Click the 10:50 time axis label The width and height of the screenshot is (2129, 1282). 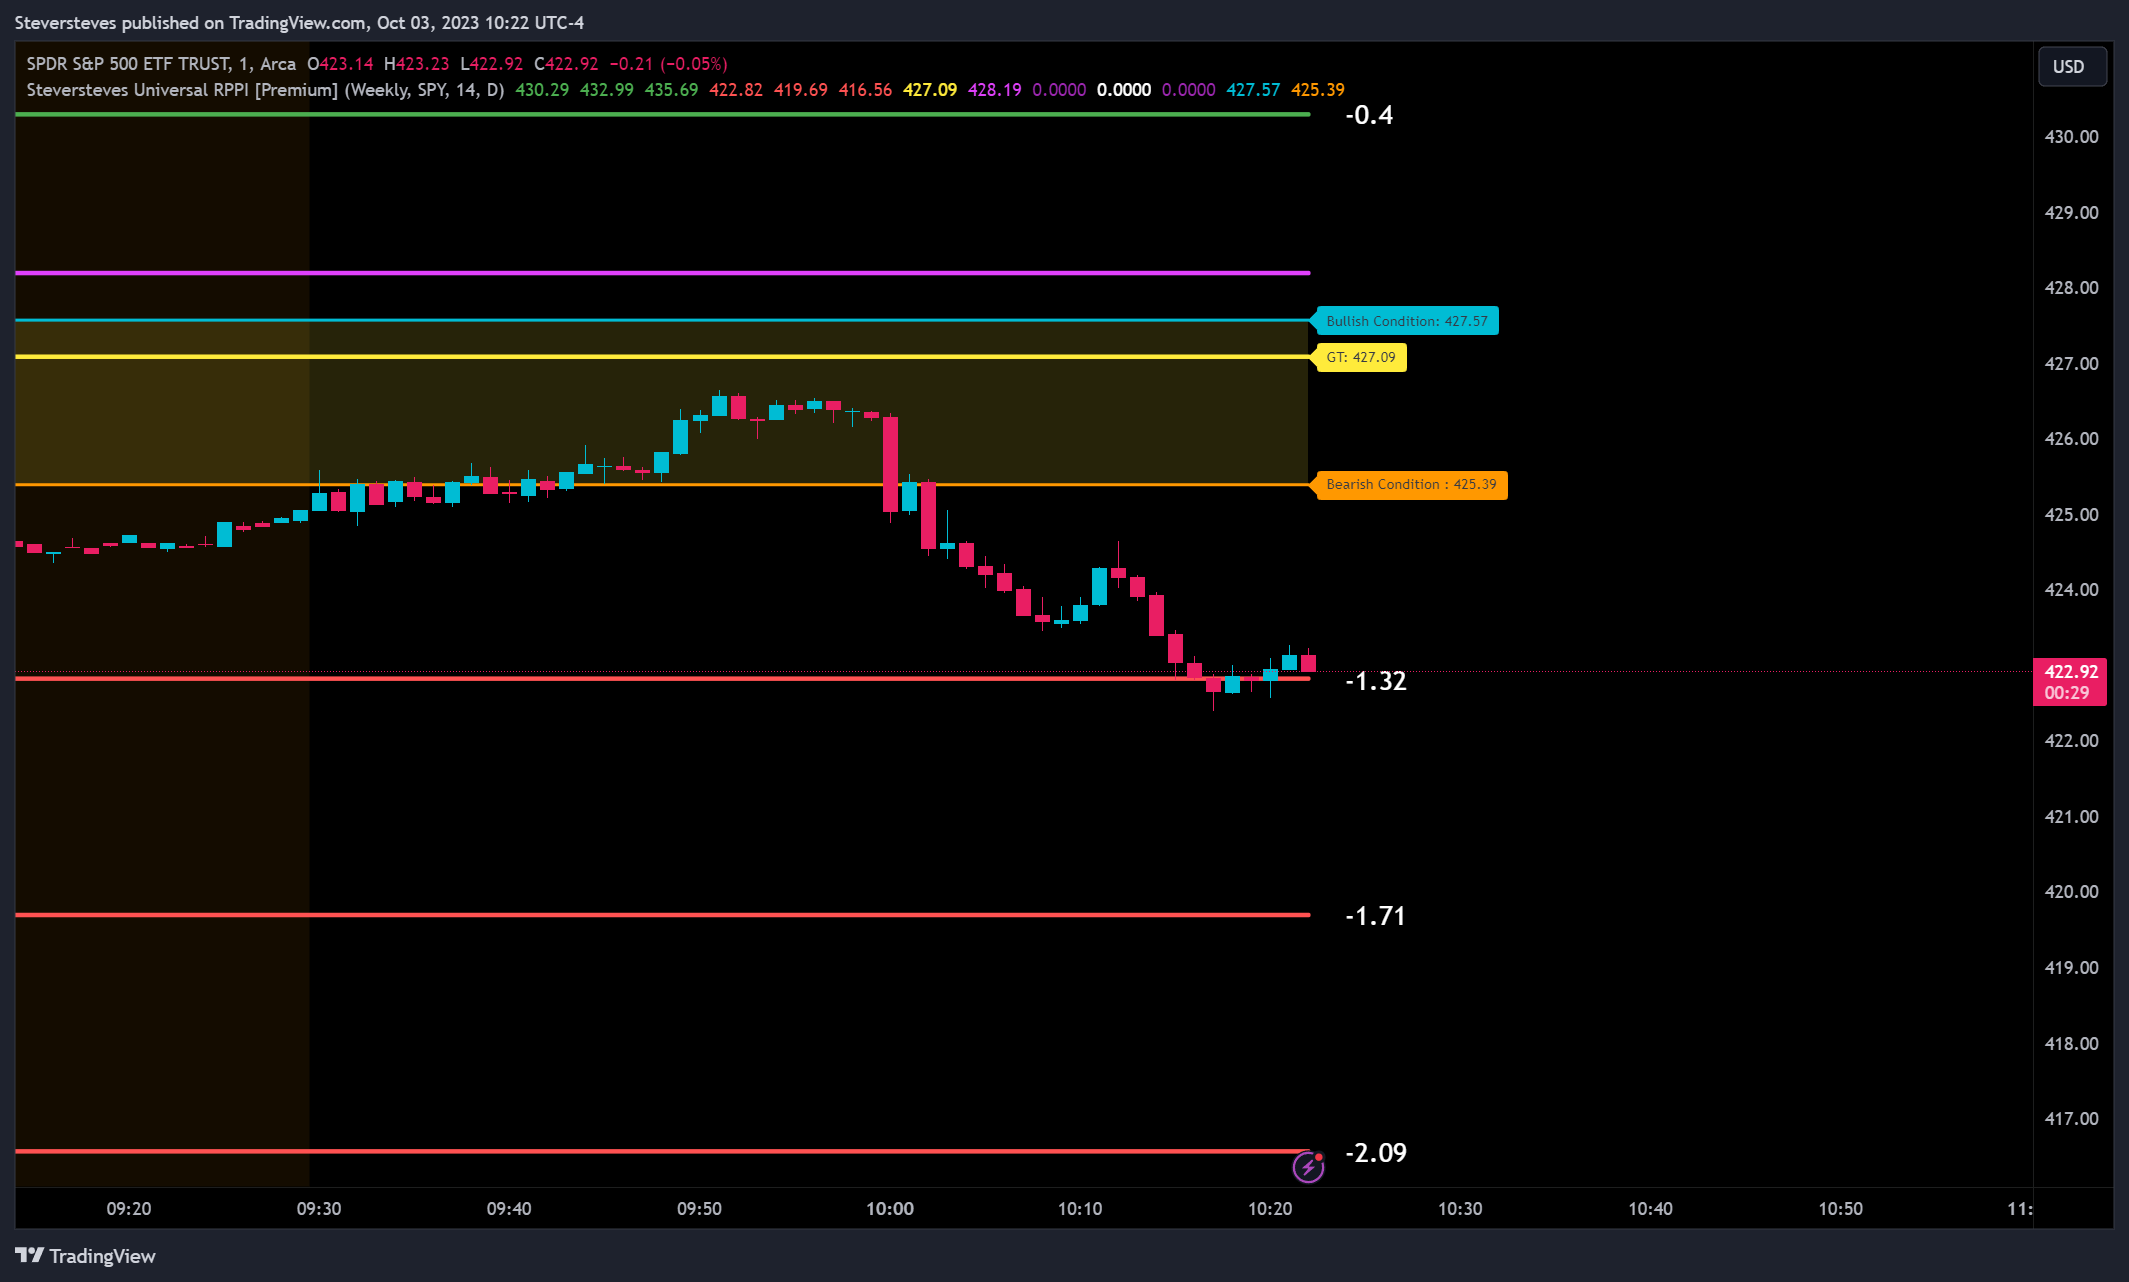tap(1840, 1209)
